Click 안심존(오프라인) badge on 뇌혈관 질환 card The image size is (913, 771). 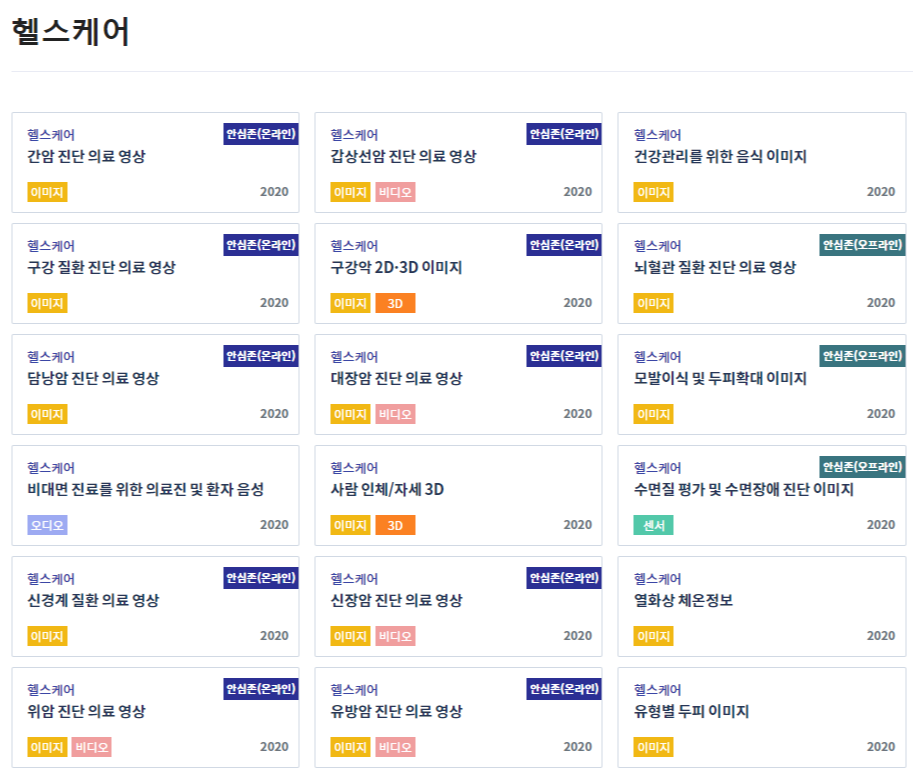(x=862, y=245)
